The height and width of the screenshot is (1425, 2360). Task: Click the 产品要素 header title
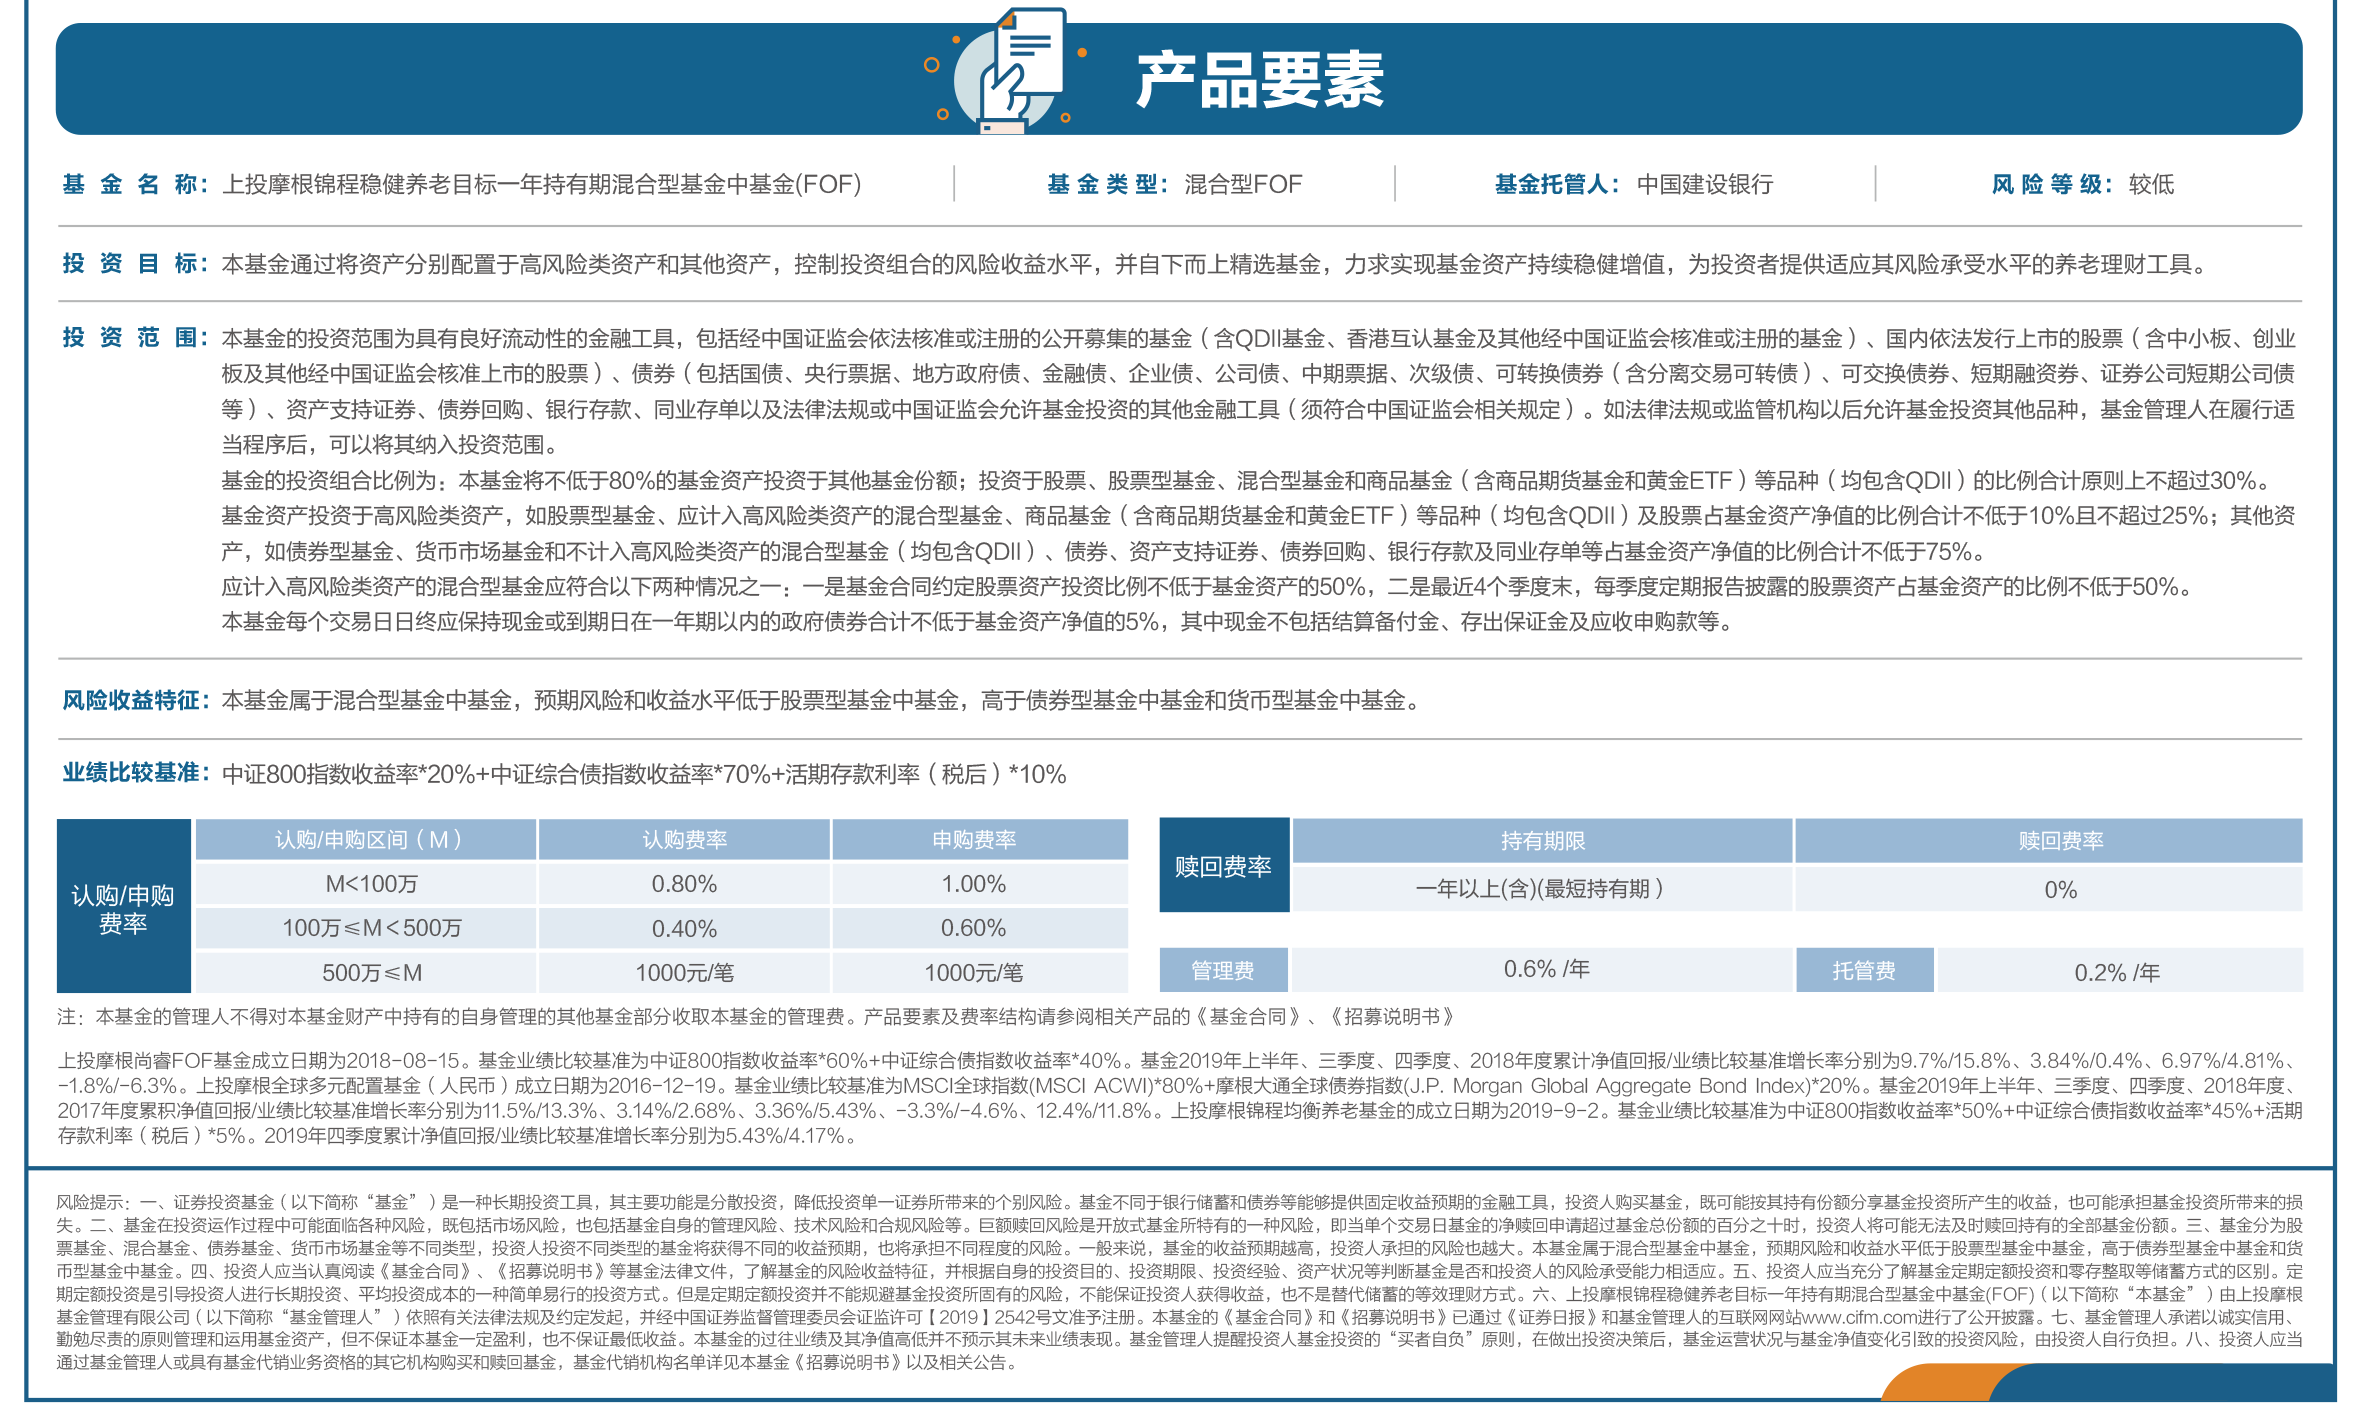click(x=1260, y=80)
